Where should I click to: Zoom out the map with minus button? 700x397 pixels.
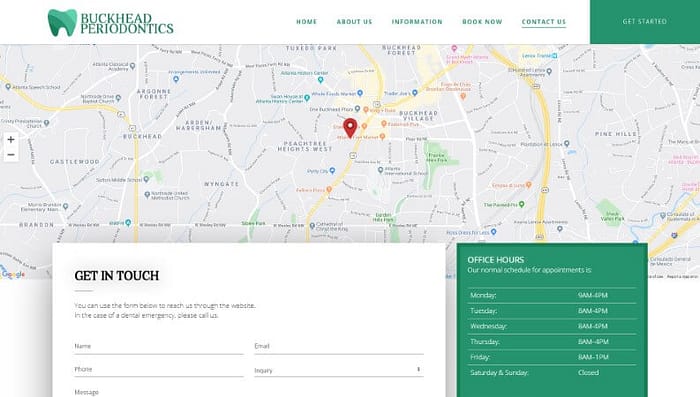pos(11,155)
